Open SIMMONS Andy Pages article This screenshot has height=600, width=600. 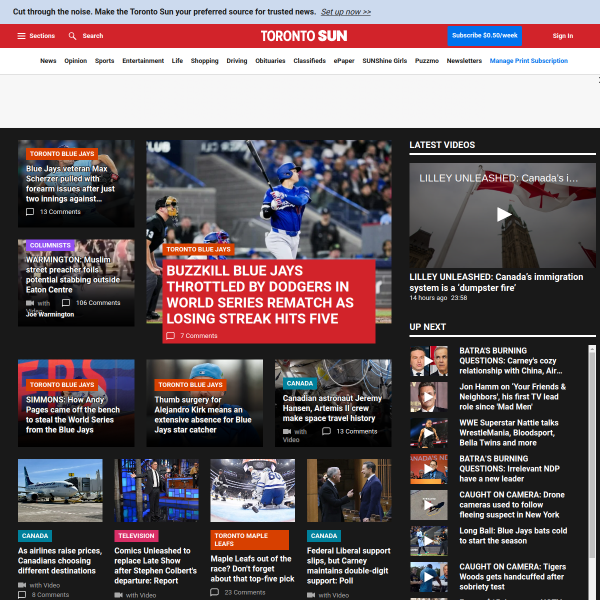pyautogui.click(x=73, y=415)
